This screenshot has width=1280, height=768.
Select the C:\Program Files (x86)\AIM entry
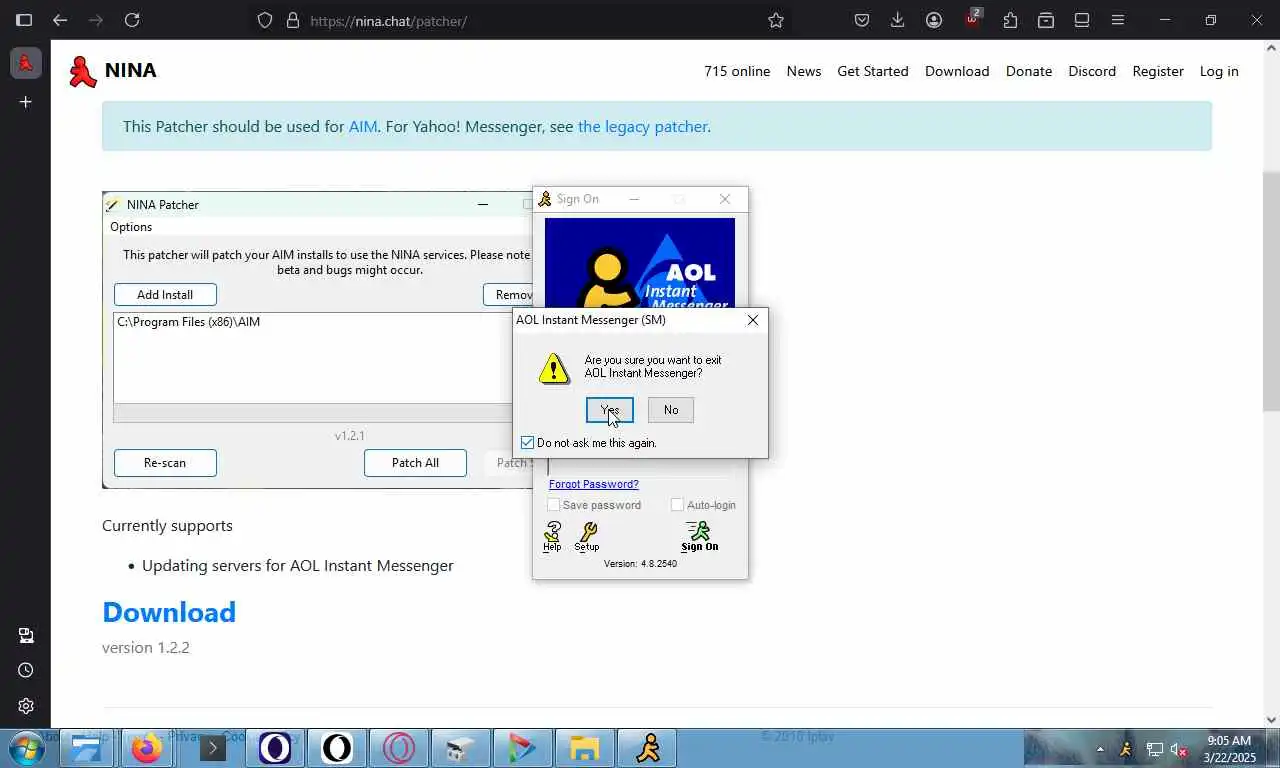[188, 322]
